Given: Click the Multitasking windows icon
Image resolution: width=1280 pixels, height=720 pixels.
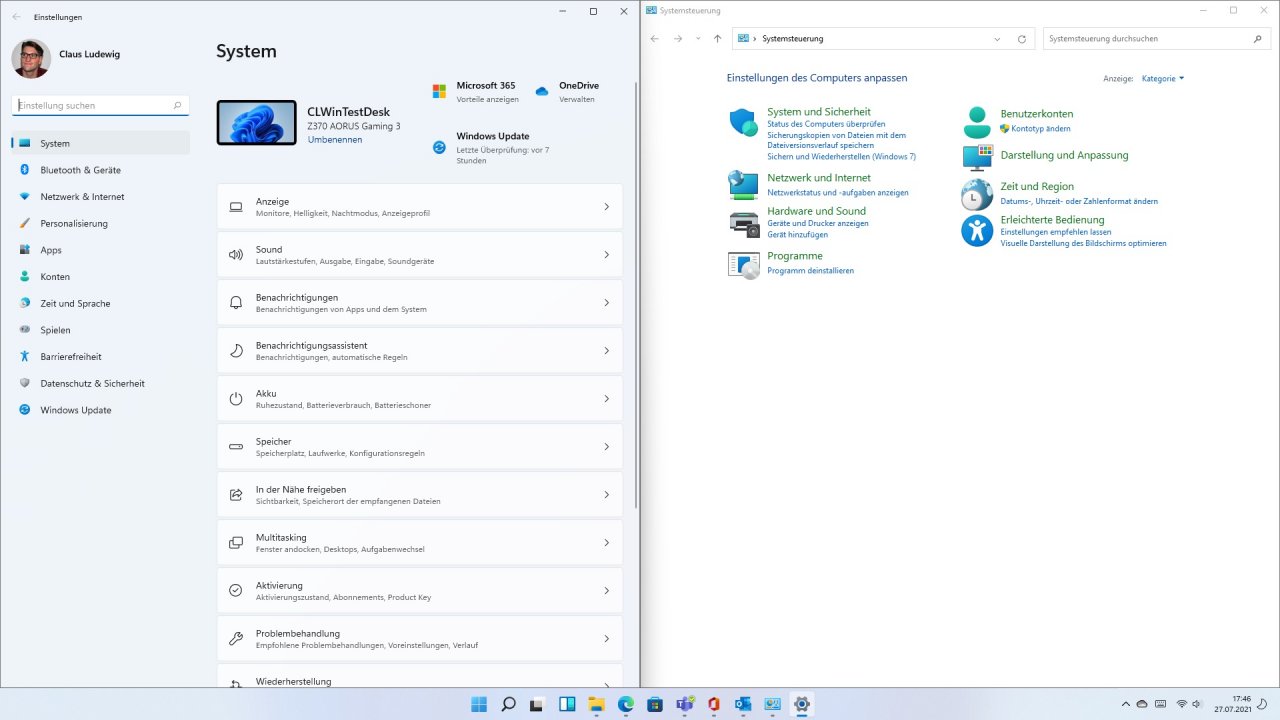Looking at the screenshot, I should click(x=236, y=543).
